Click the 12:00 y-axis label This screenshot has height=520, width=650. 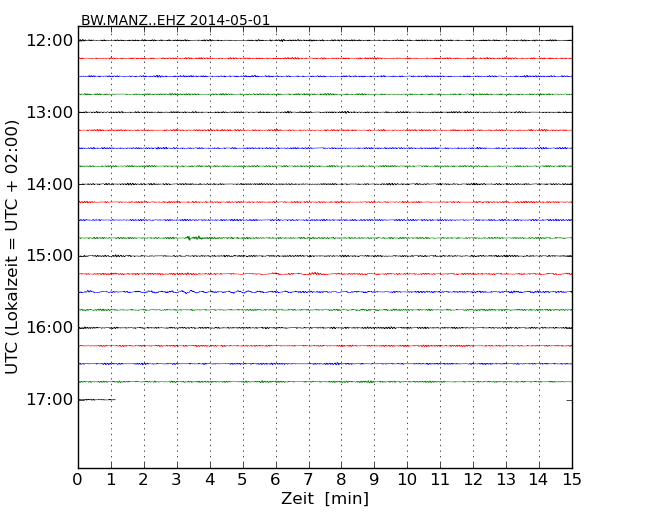click(x=49, y=41)
